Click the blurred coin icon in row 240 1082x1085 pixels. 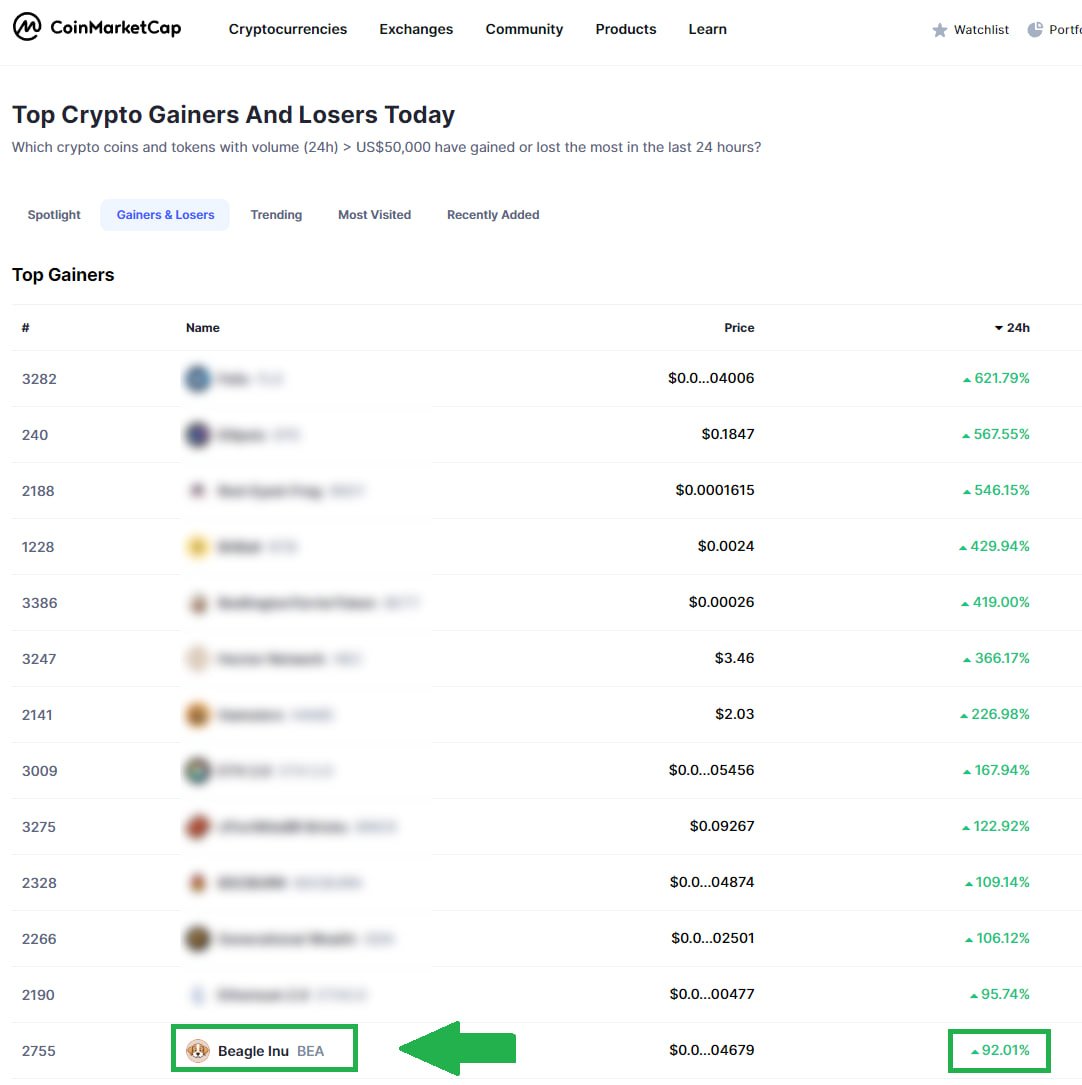pos(198,435)
